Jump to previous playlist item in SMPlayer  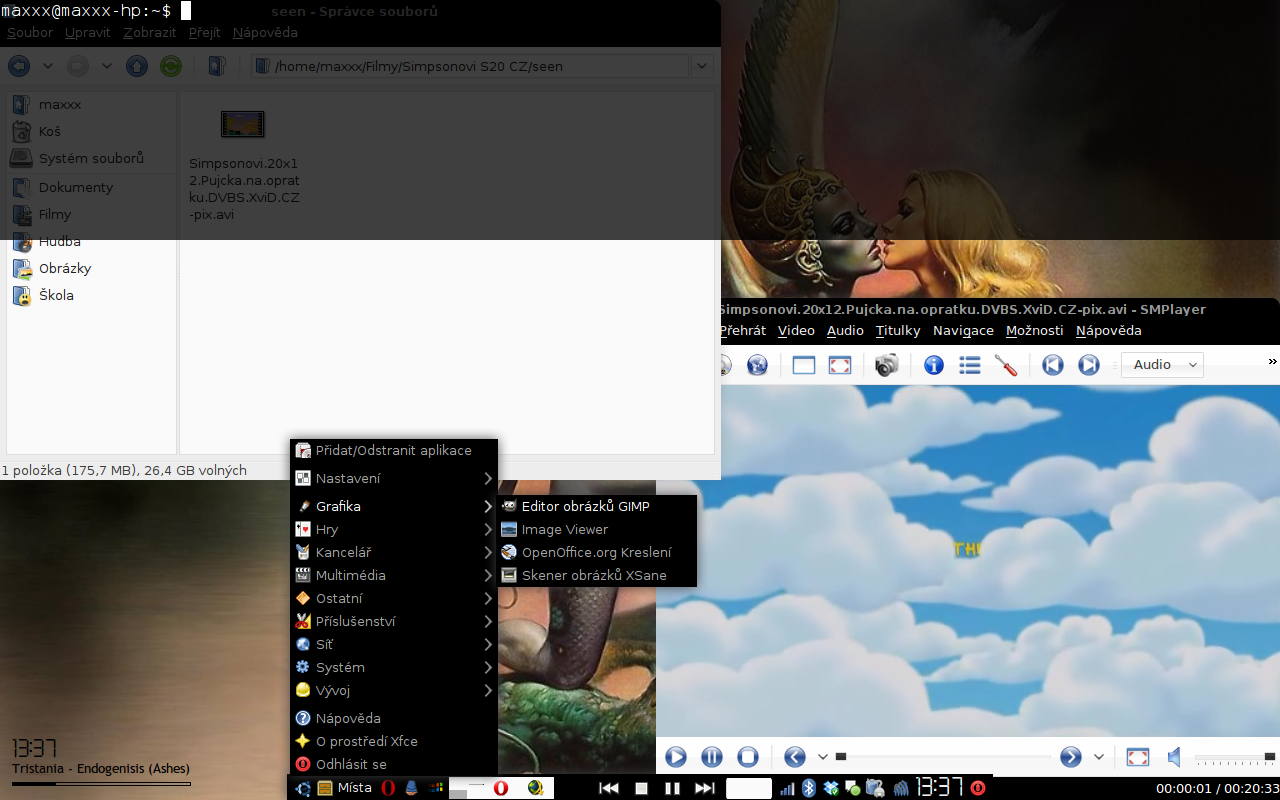click(1052, 365)
